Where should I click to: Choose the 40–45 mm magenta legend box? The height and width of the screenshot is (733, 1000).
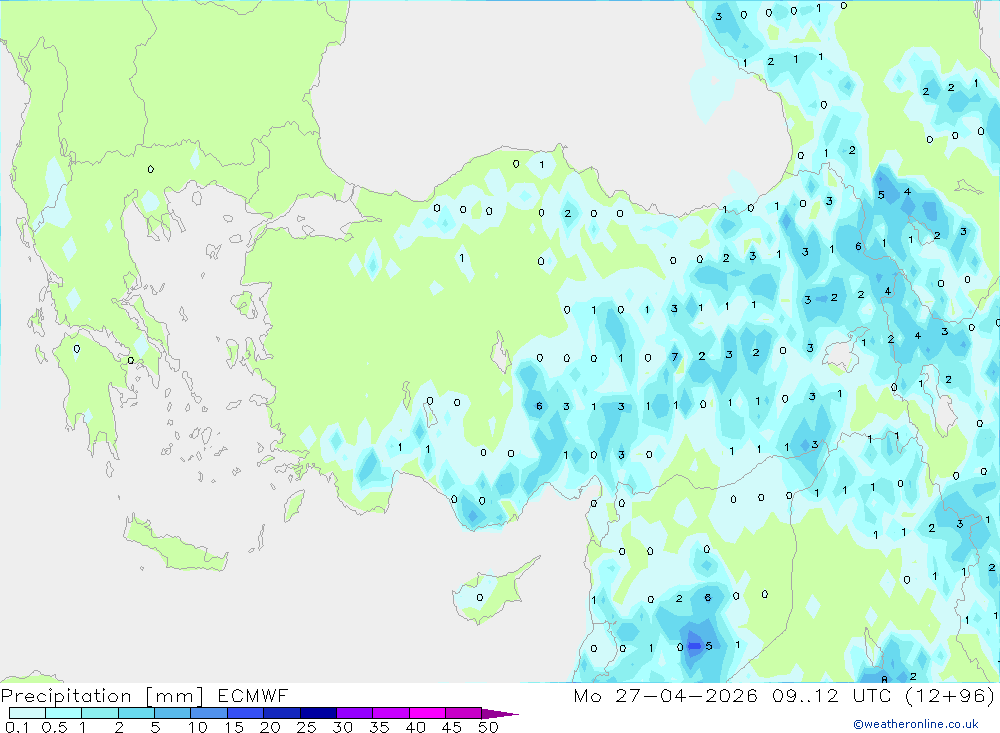point(427,713)
